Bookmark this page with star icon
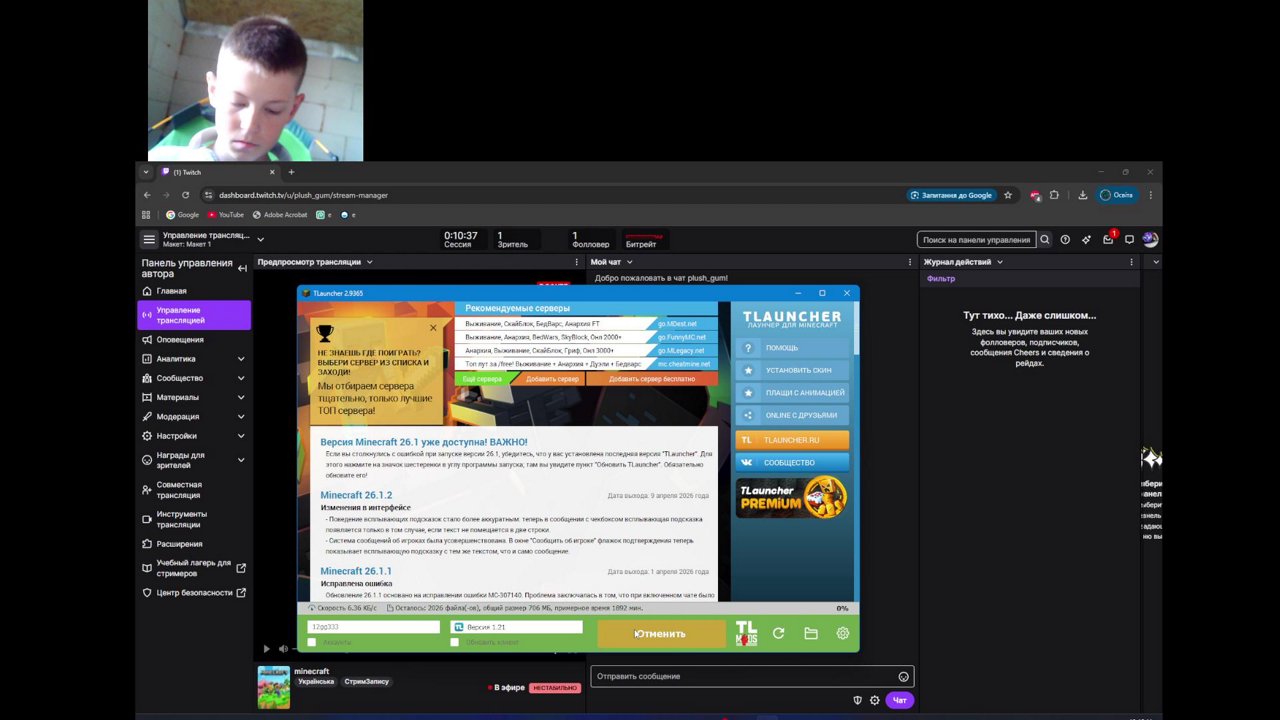 click(1008, 195)
